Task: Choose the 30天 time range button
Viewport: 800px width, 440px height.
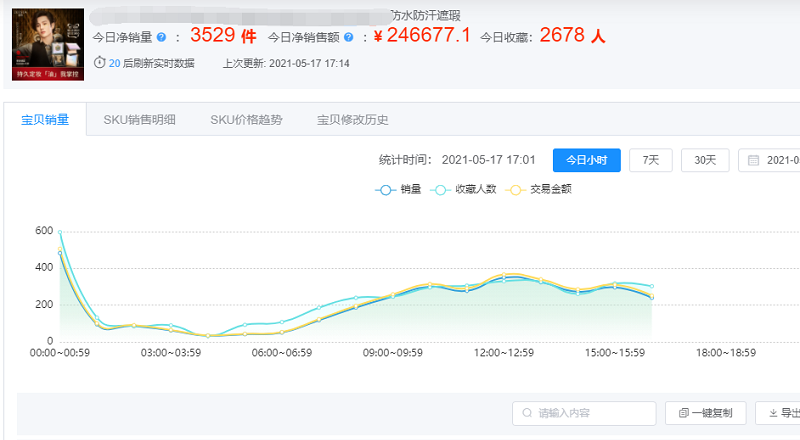Action: coord(705,160)
